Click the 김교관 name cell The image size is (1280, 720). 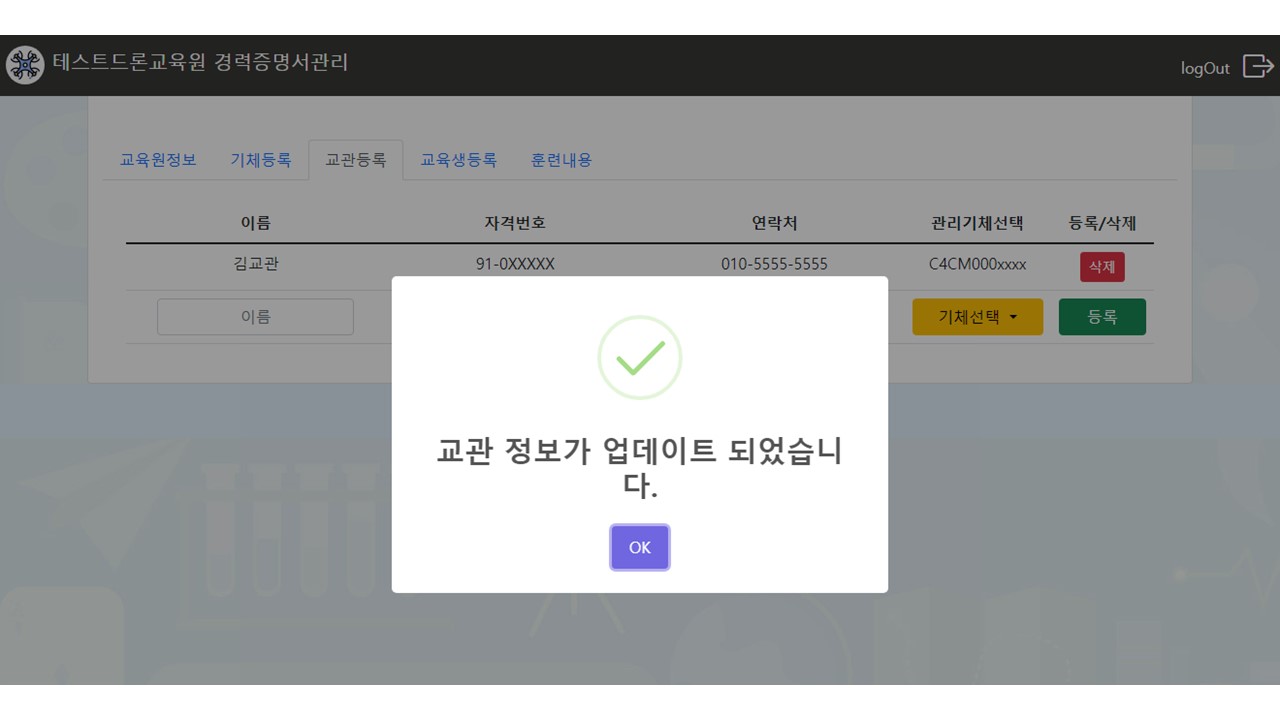pos(255,265)
